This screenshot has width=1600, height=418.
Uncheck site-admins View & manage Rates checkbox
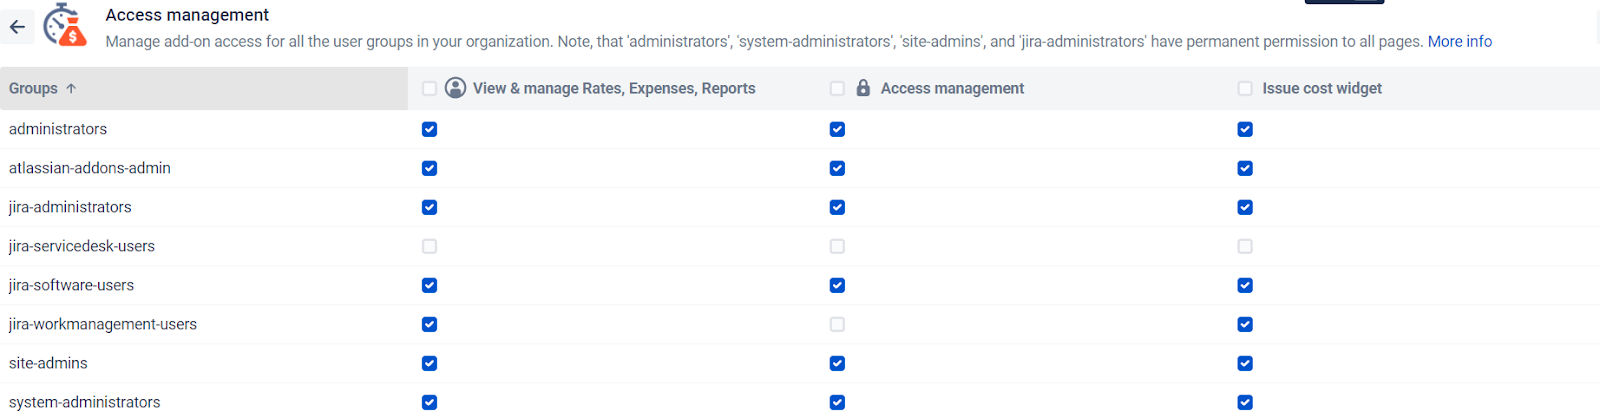[430, 363]
